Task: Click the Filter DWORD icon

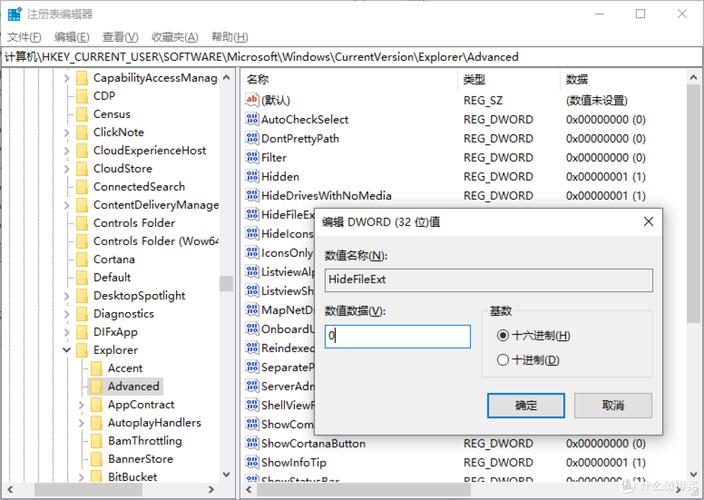Action: click(252, 157)
